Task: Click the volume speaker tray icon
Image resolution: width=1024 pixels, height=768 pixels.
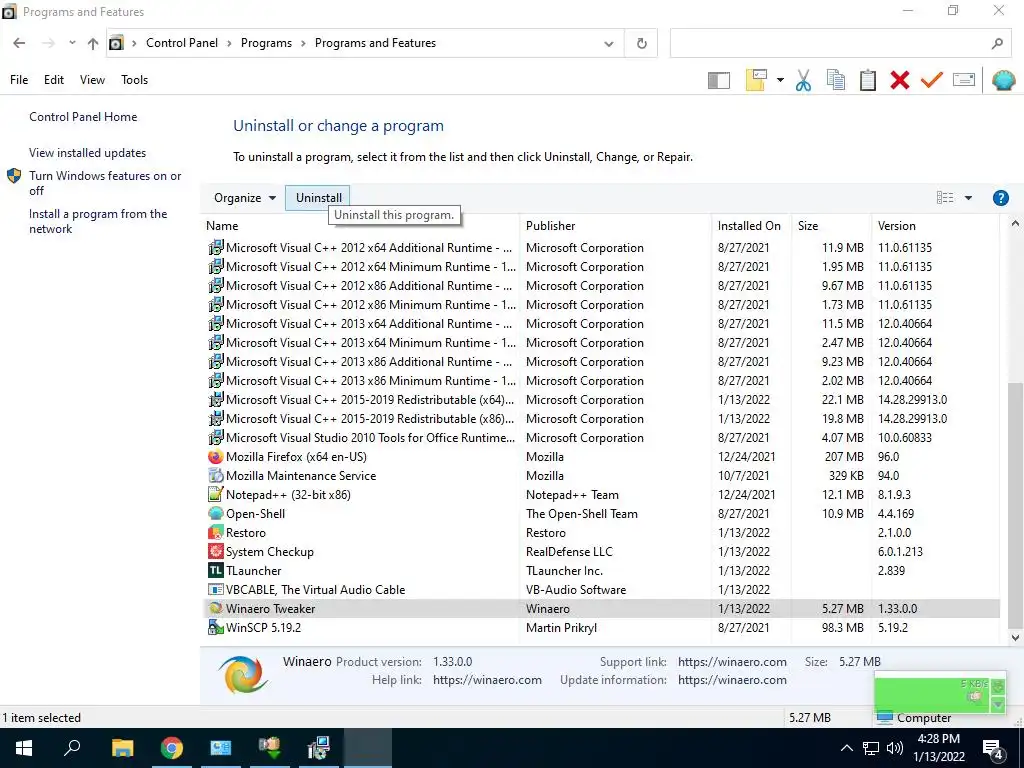Action: coord(894,748)
